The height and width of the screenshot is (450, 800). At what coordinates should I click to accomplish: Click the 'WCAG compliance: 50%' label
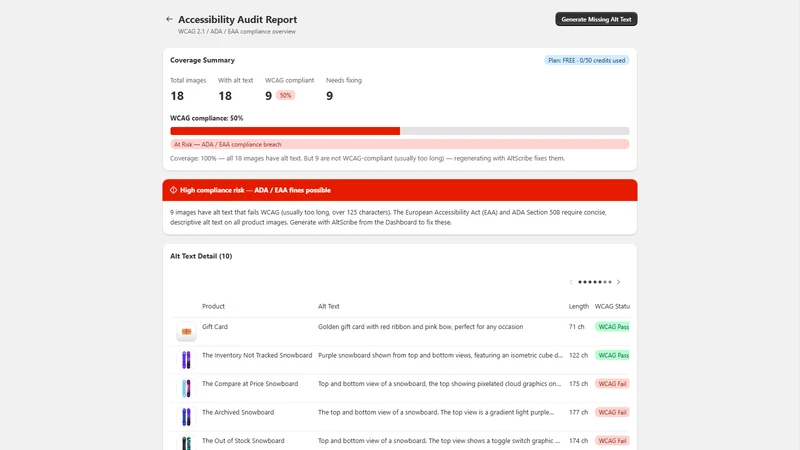(207, 118)
